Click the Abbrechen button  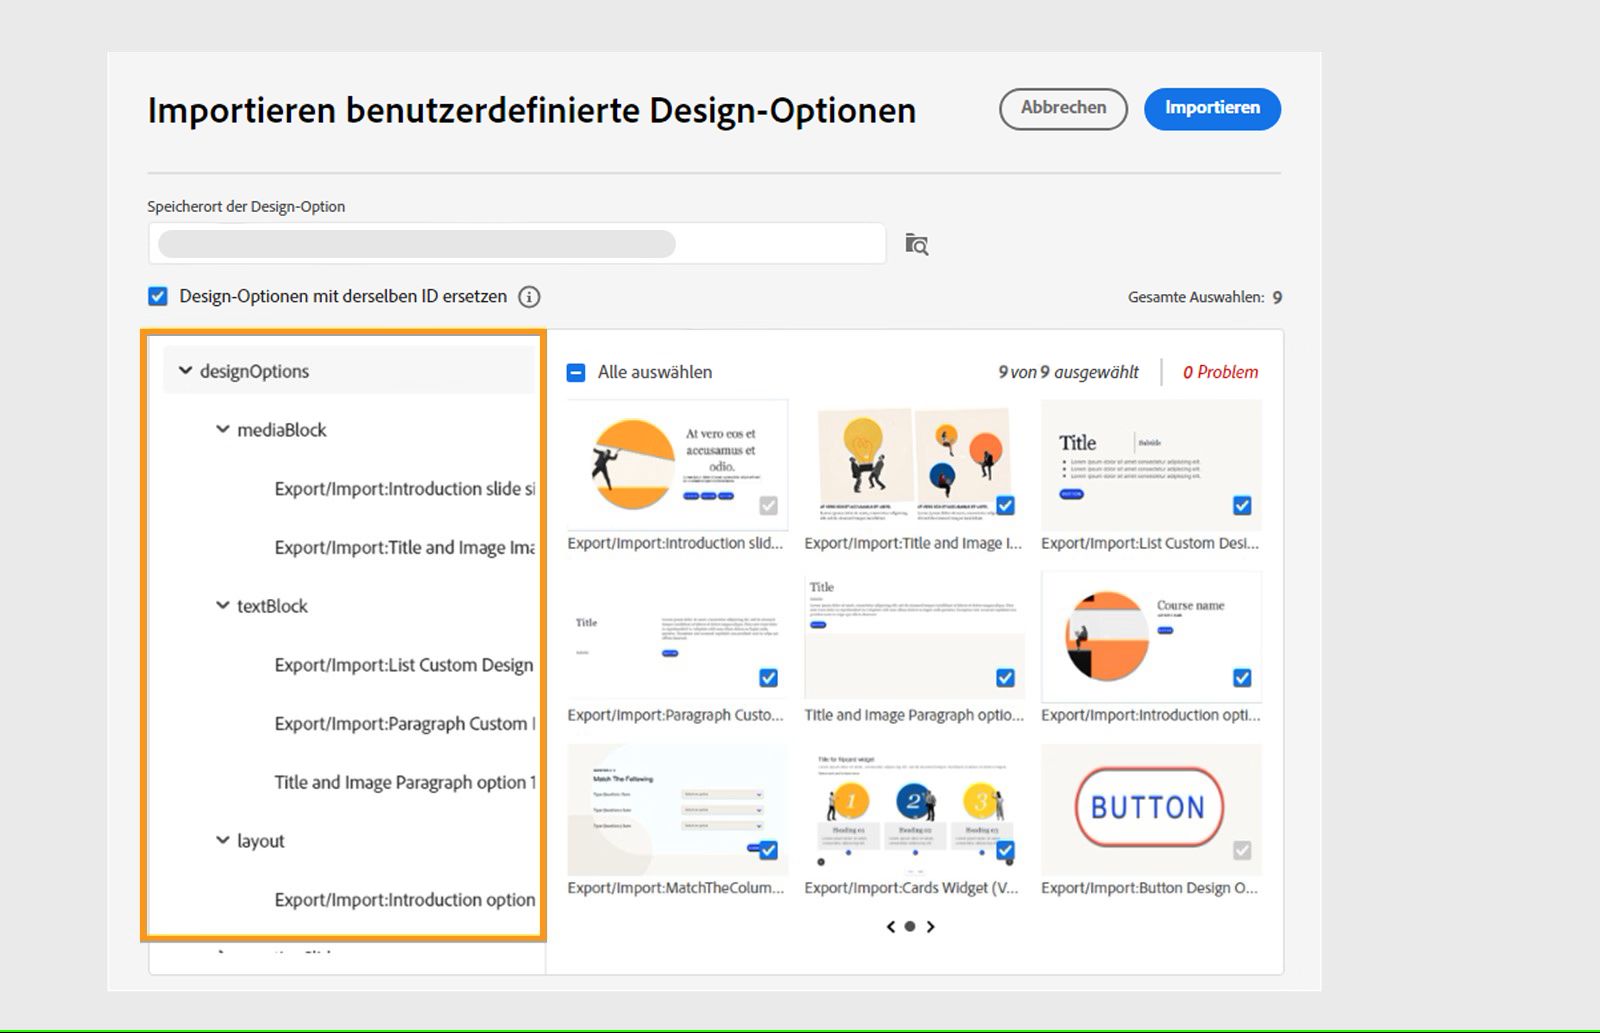pyautogui.click(x=1062, y=109)
